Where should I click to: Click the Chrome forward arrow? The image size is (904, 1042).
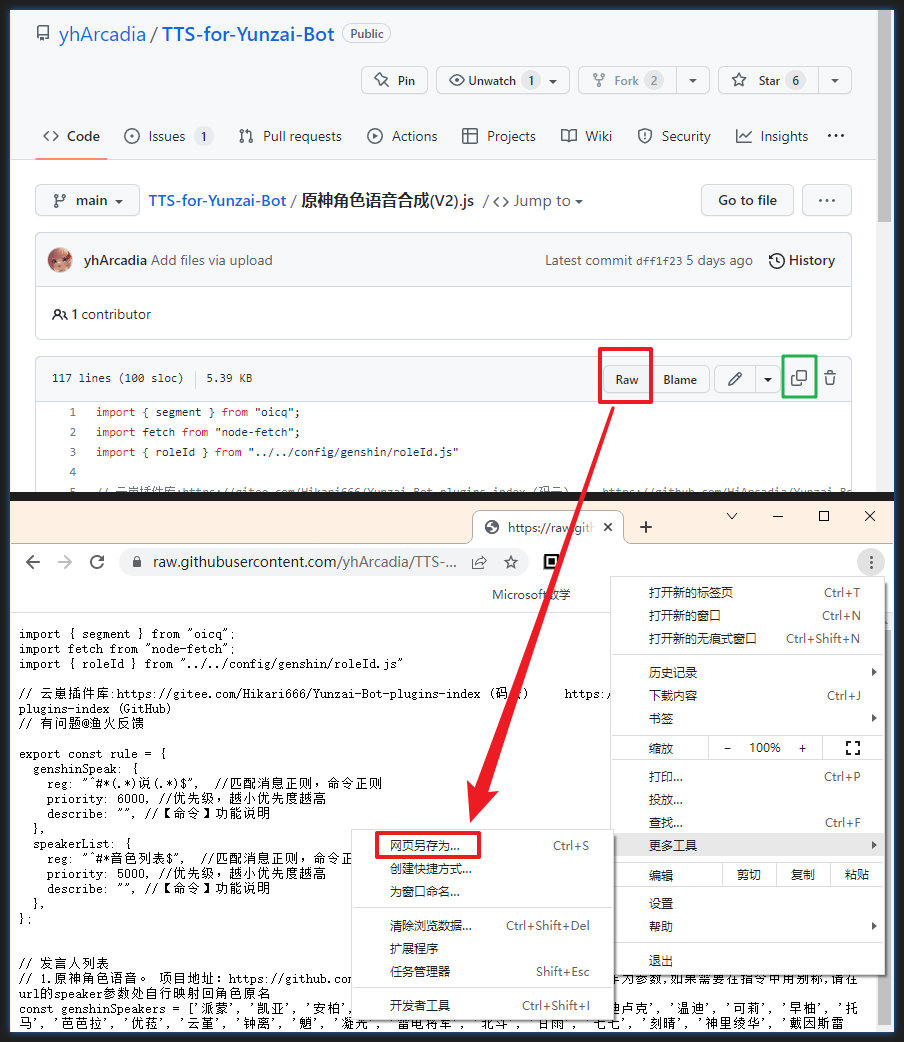click(x=64, y=562)
